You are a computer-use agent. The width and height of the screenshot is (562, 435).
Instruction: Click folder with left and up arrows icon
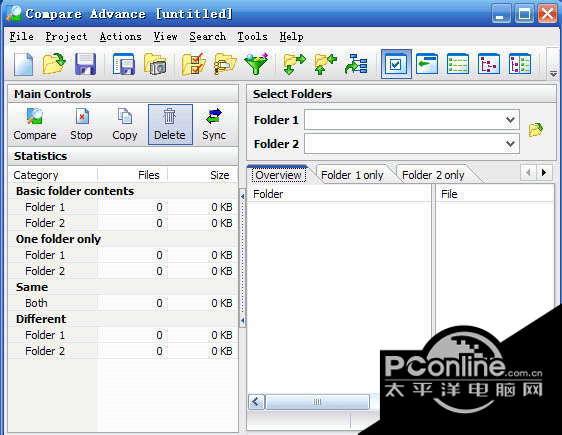325,64
